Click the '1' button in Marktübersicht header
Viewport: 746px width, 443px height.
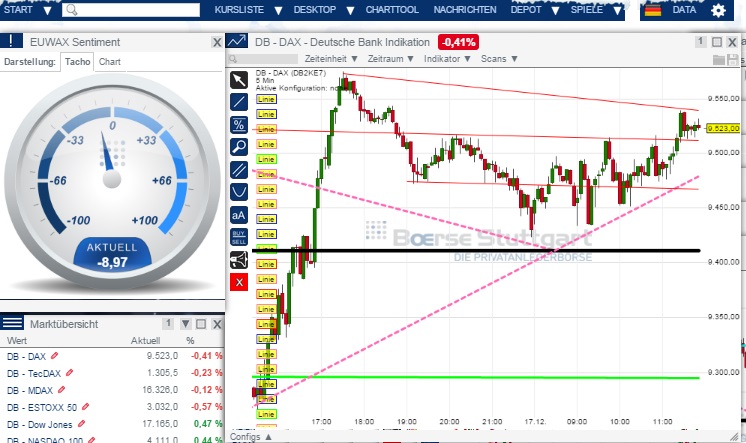167,324
